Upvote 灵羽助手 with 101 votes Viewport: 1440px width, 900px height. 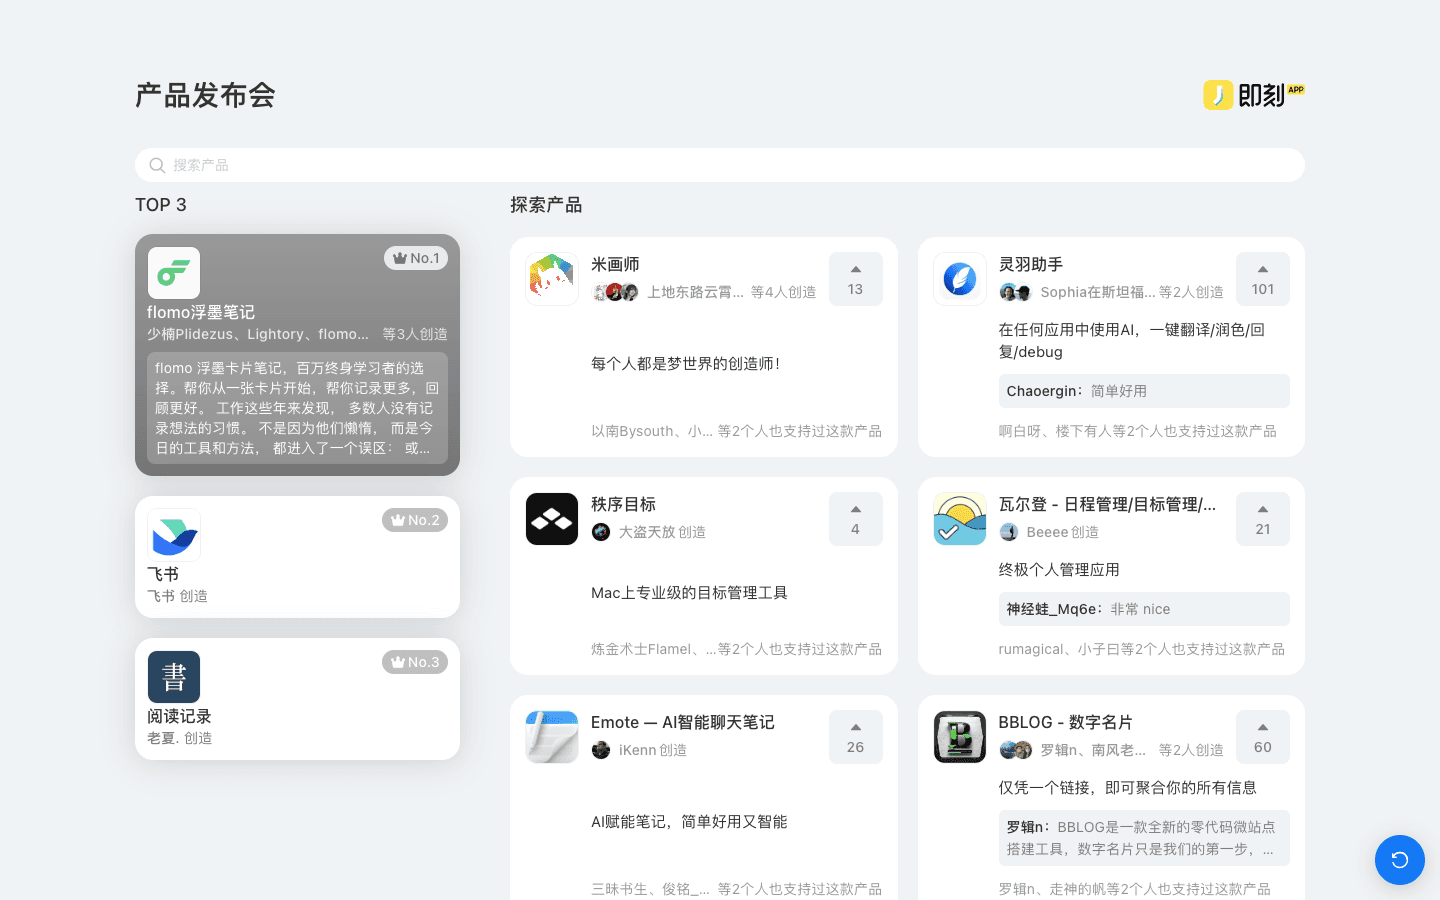pos(1263,279)
